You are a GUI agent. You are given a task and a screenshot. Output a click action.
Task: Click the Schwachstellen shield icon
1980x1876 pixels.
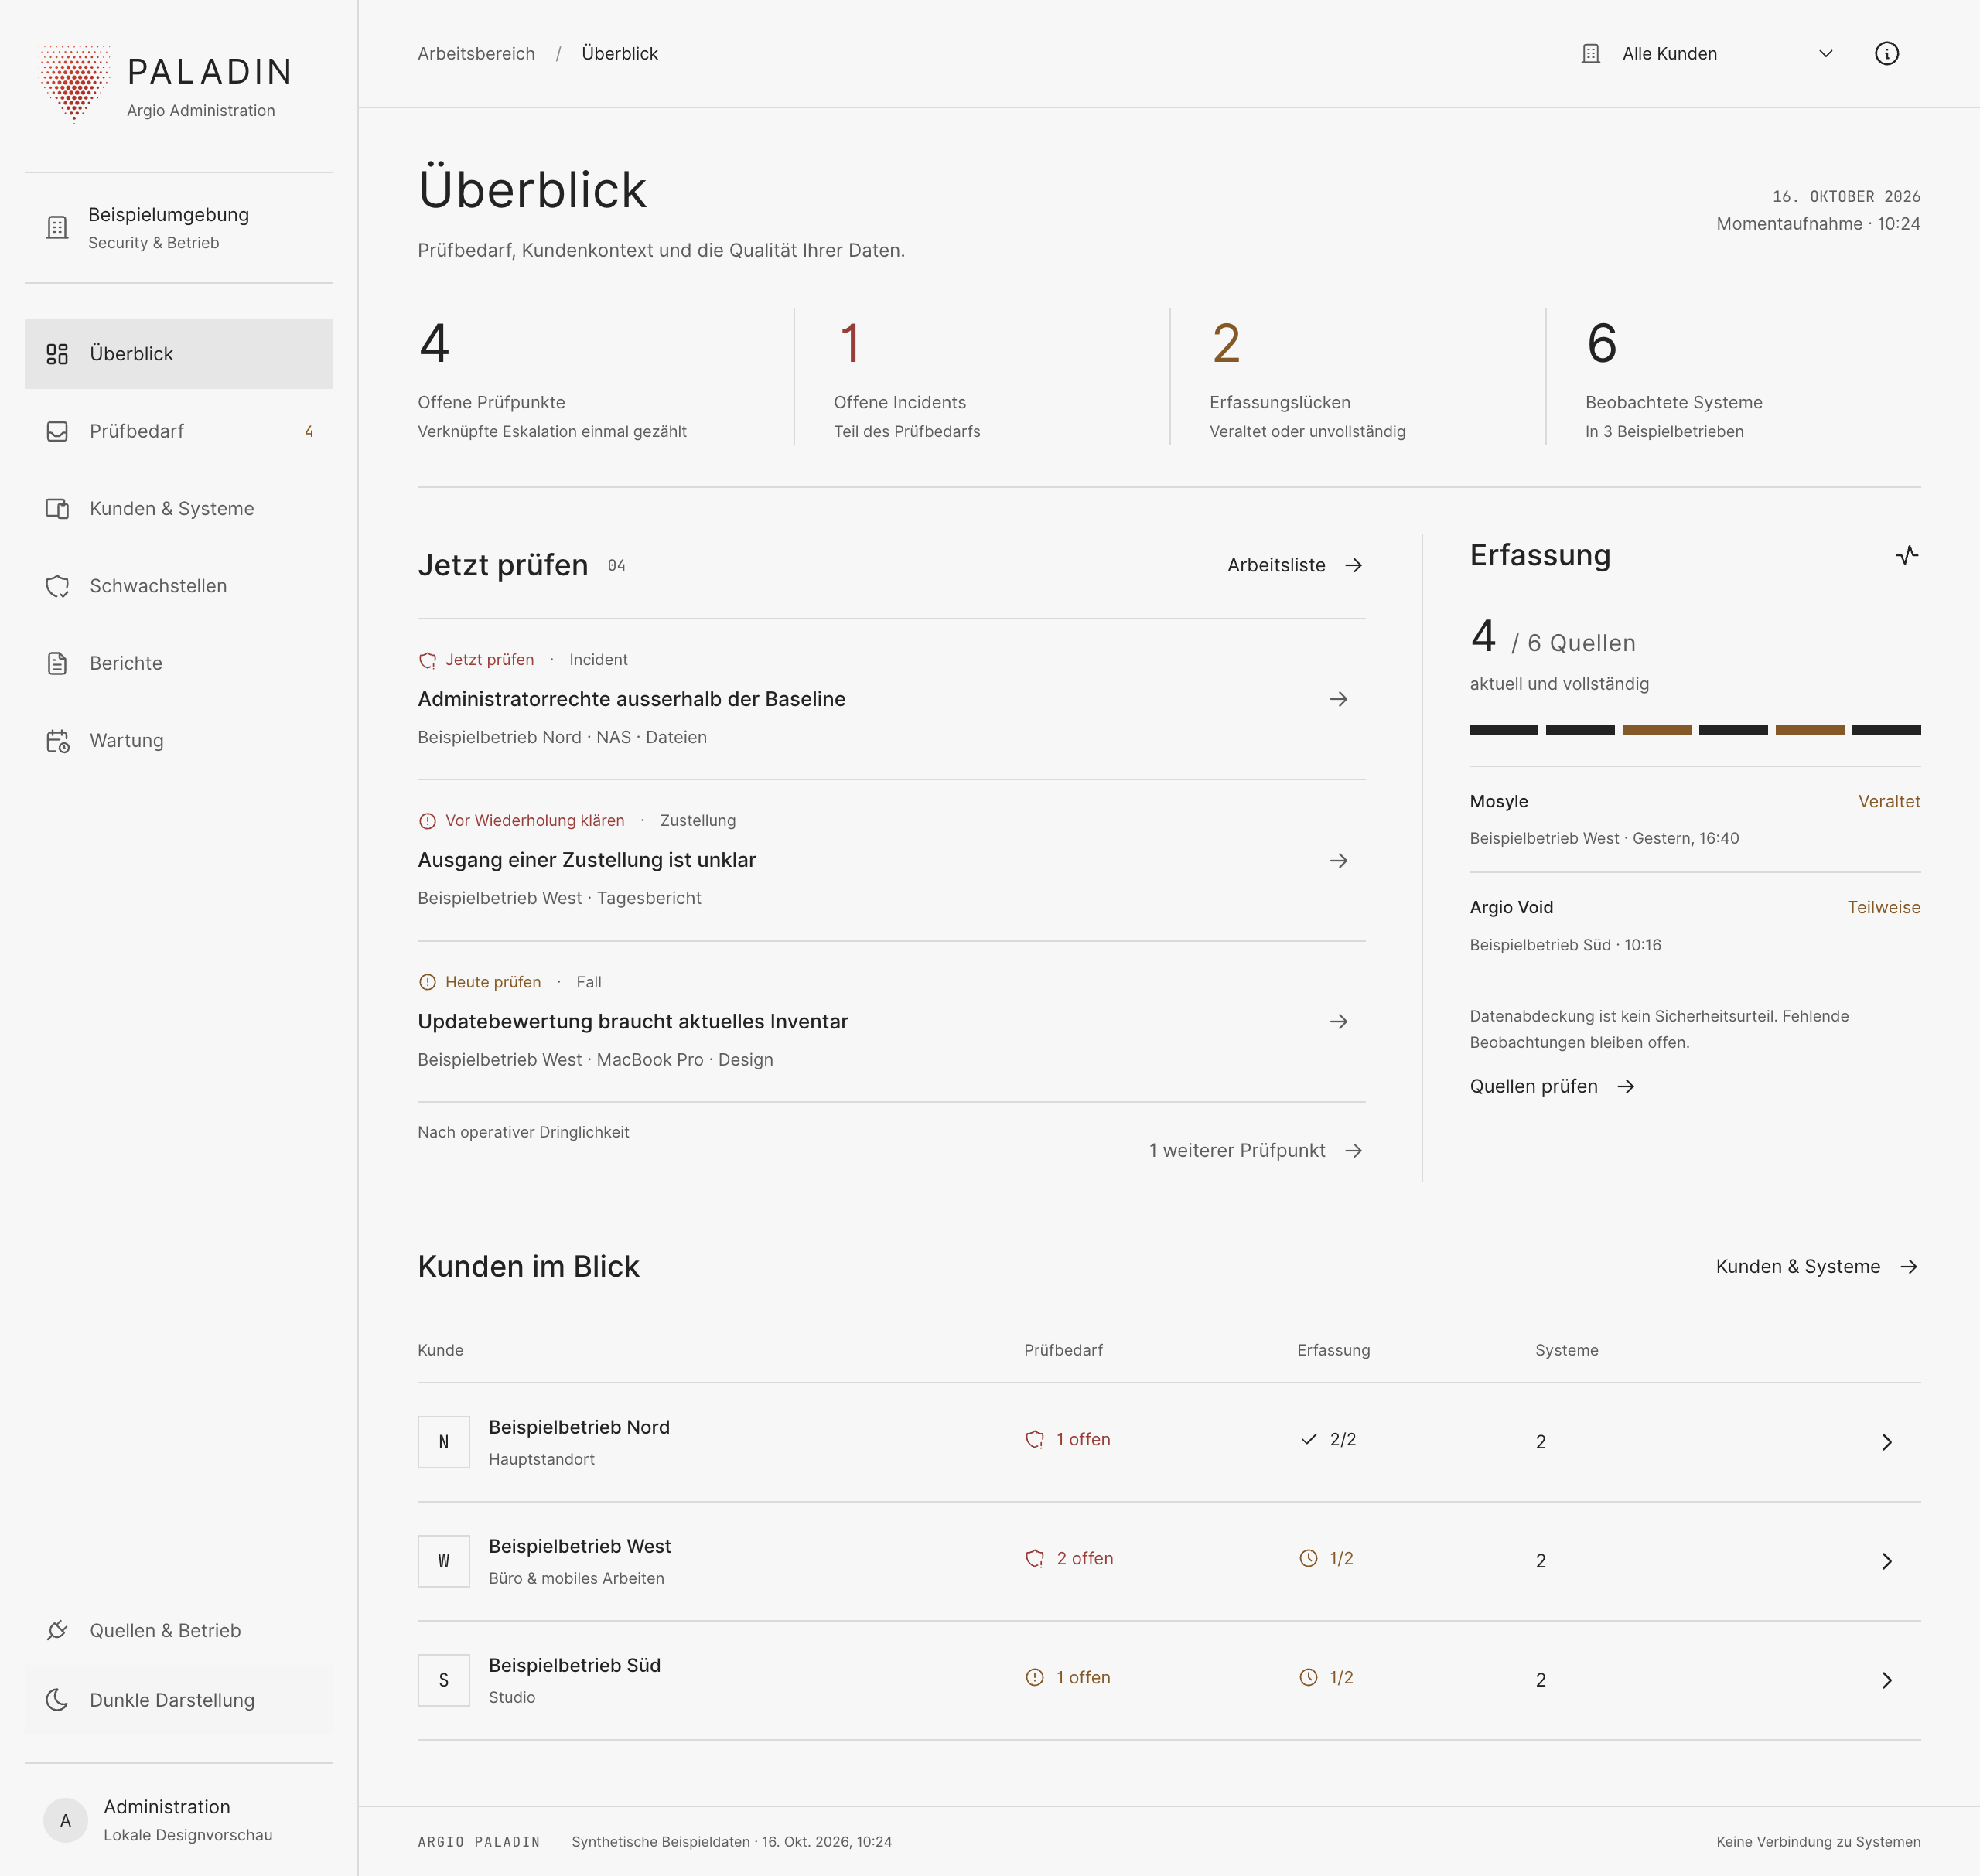pyautogui.click(x=57, y=586)
